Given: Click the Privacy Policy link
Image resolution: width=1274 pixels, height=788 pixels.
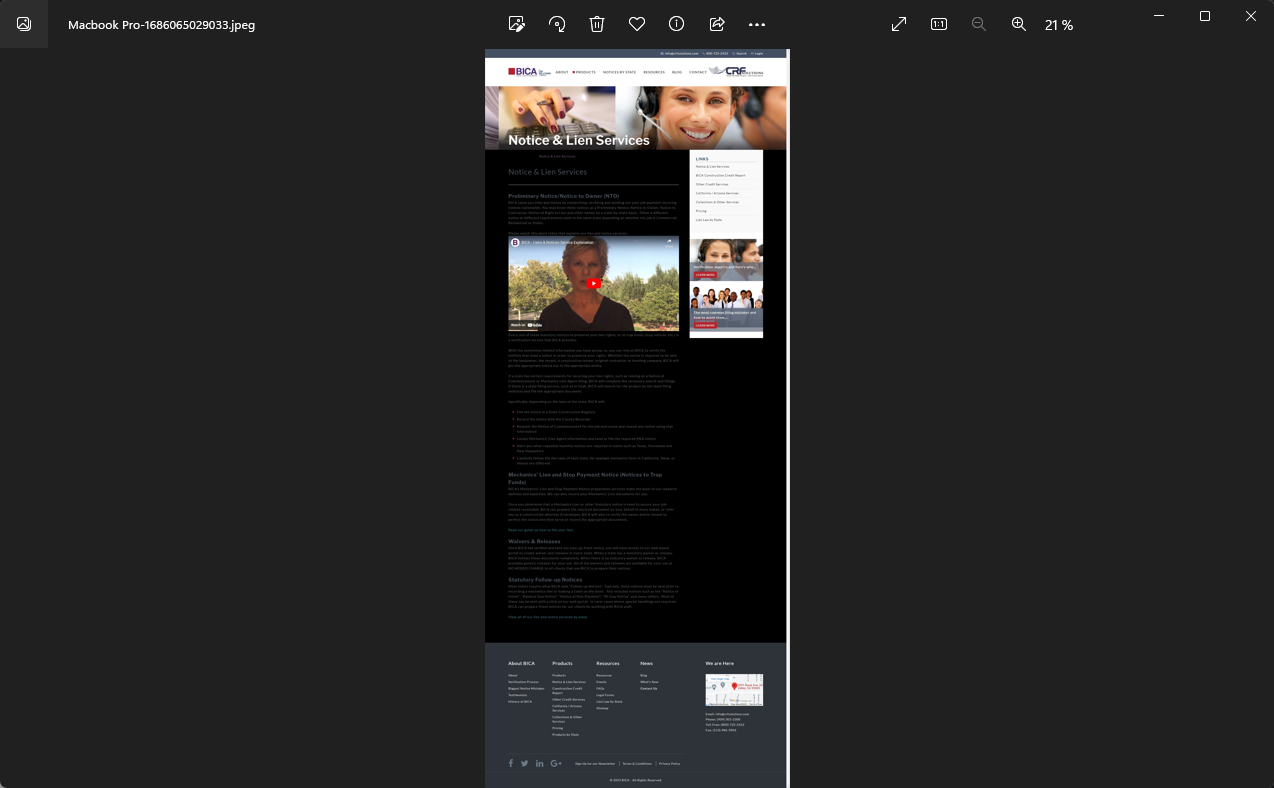Looking at the screenshot, I should click(669, 763).
